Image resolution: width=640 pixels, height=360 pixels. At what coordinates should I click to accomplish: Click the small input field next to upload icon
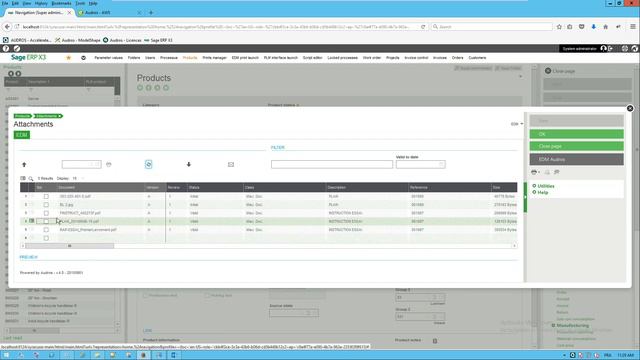pyautogui.click(x=81, y=164)
